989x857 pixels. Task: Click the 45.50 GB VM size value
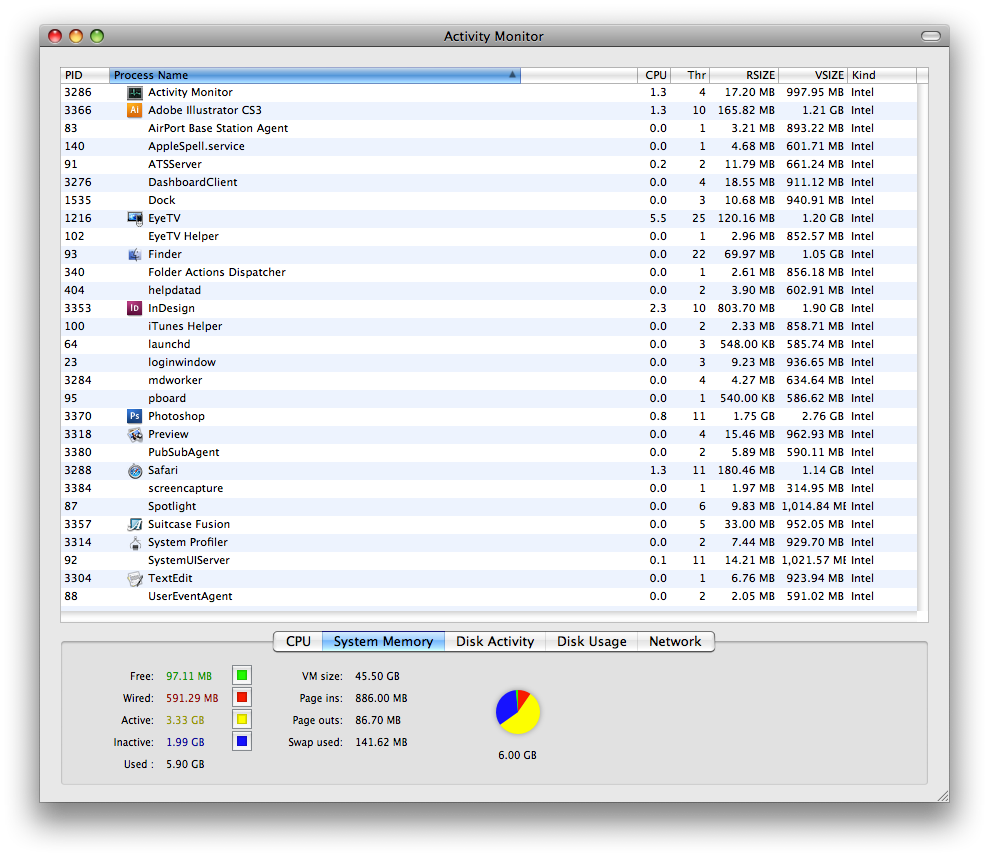377,676
